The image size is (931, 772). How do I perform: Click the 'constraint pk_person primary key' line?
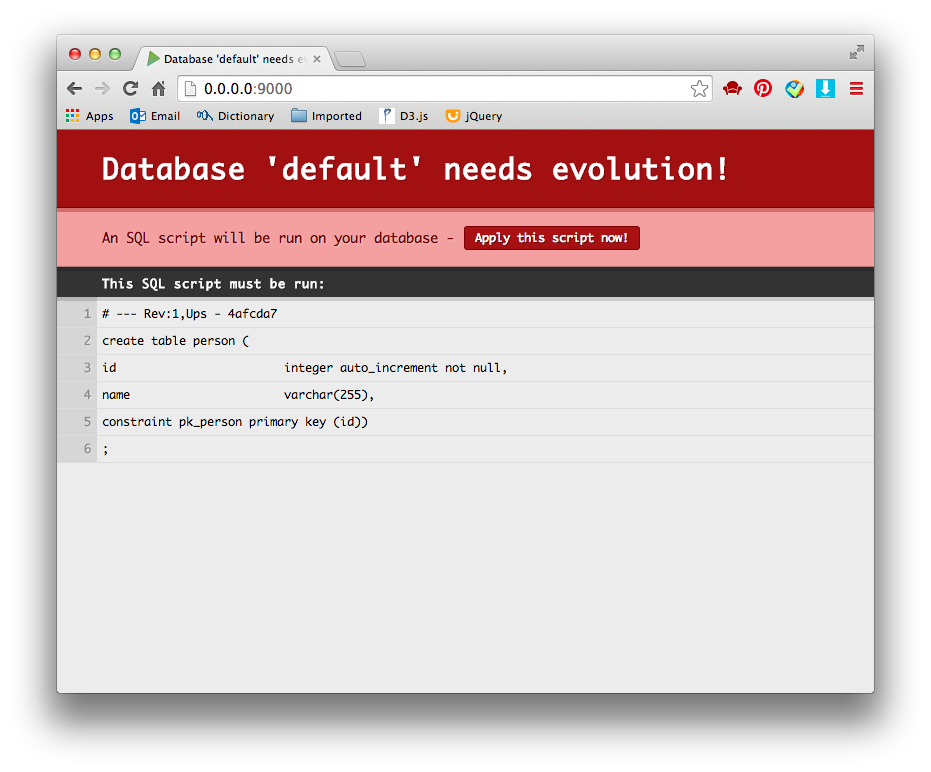[235, 422]
